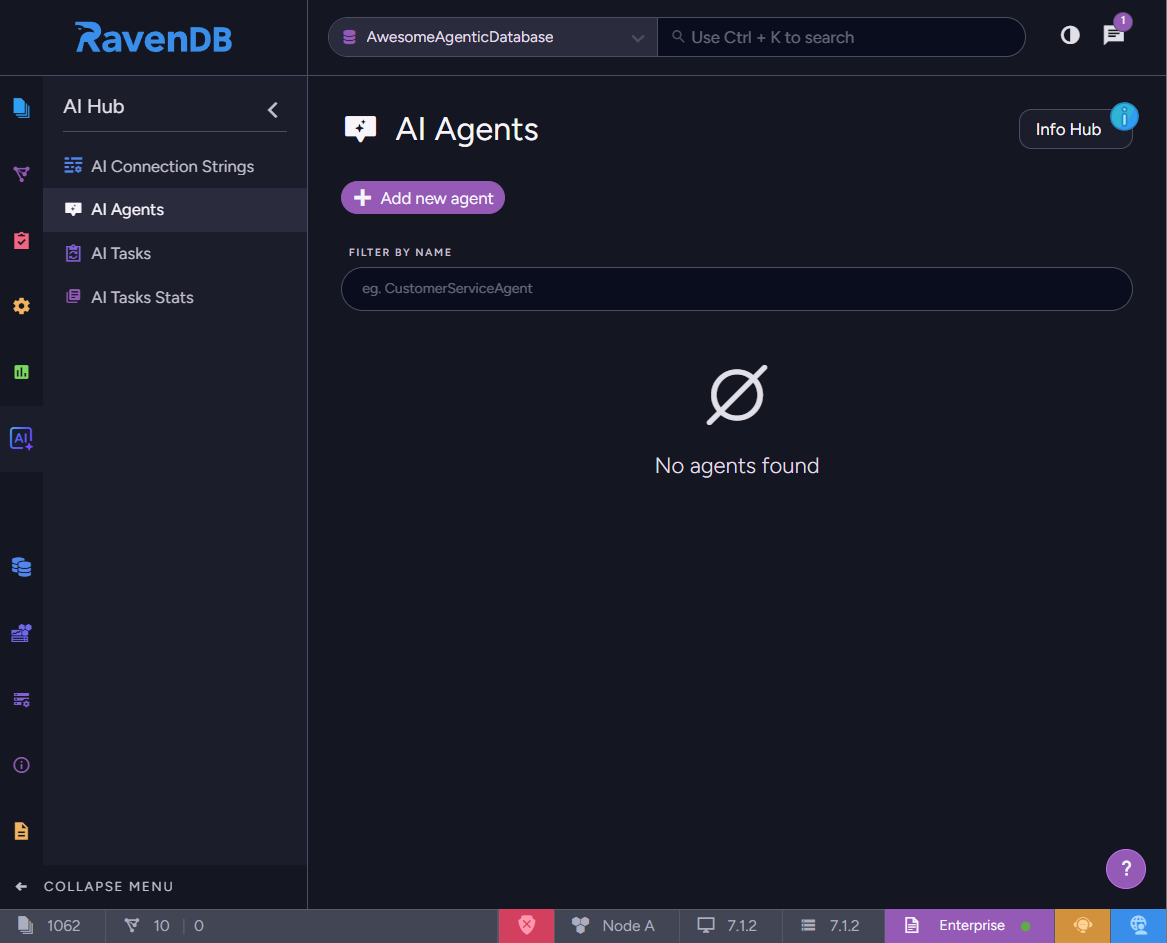This screenshot has width=1167, height=943.
Task: Open the Documents section in the sidebar
Action: 21,108
